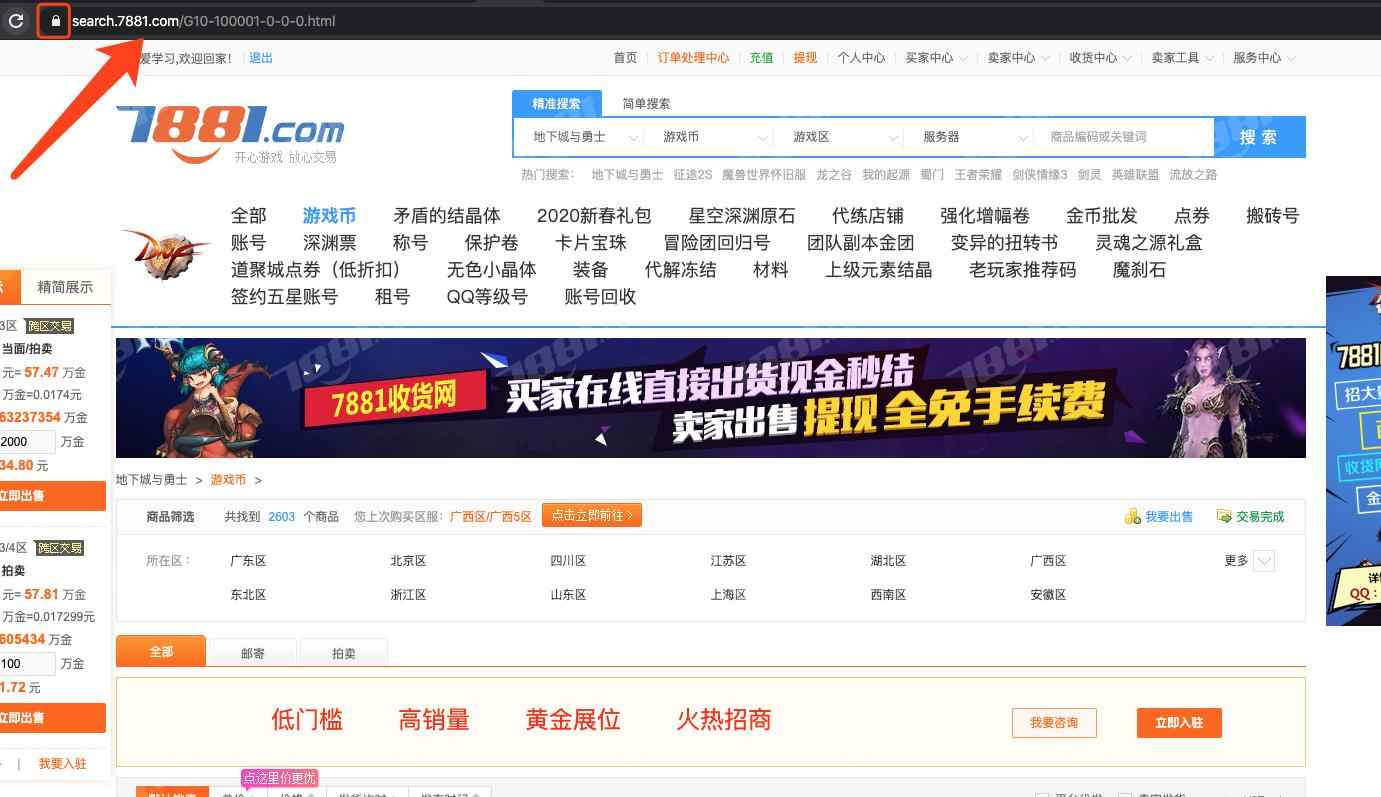Click the 交易完成 icon

coord(1224,516)
